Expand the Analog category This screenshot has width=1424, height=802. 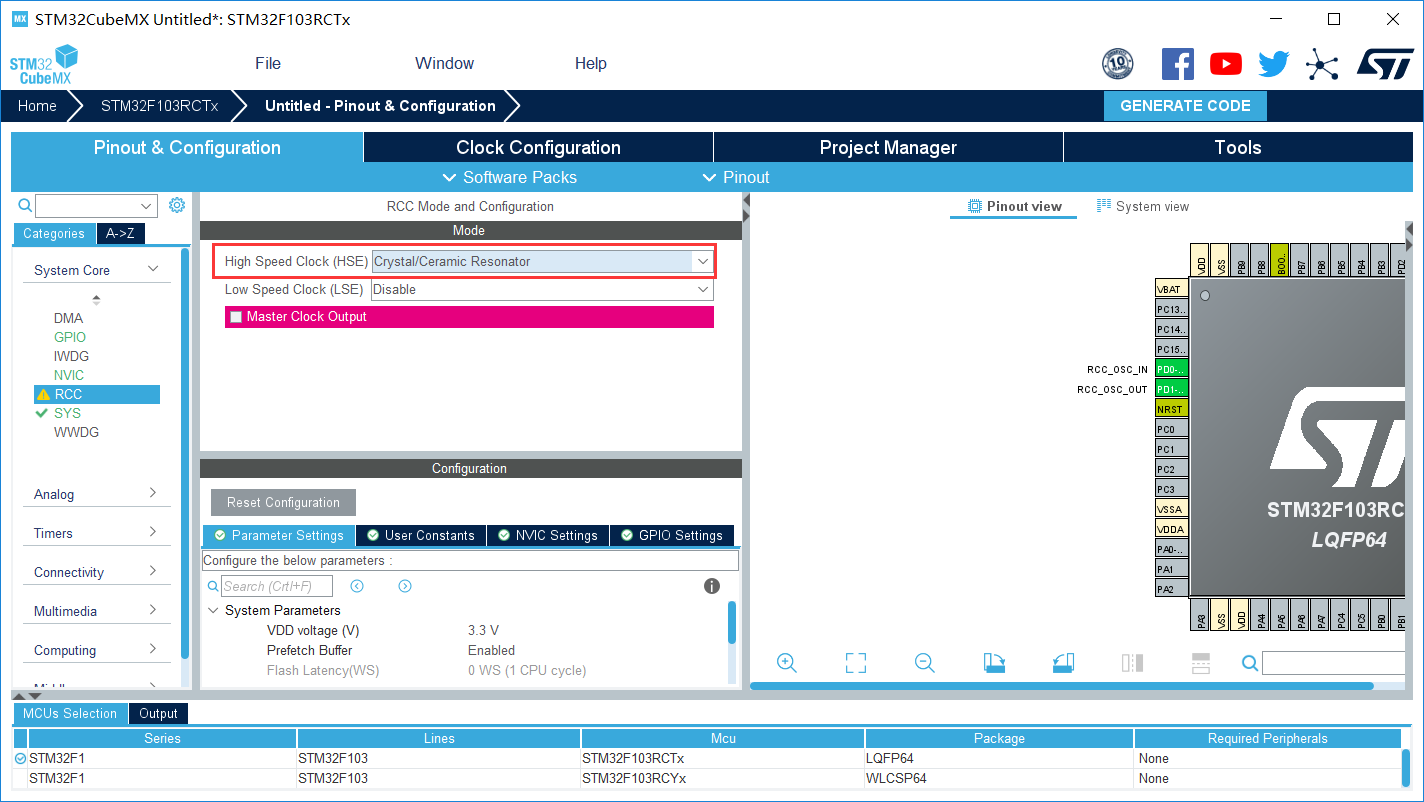[153, 493]
